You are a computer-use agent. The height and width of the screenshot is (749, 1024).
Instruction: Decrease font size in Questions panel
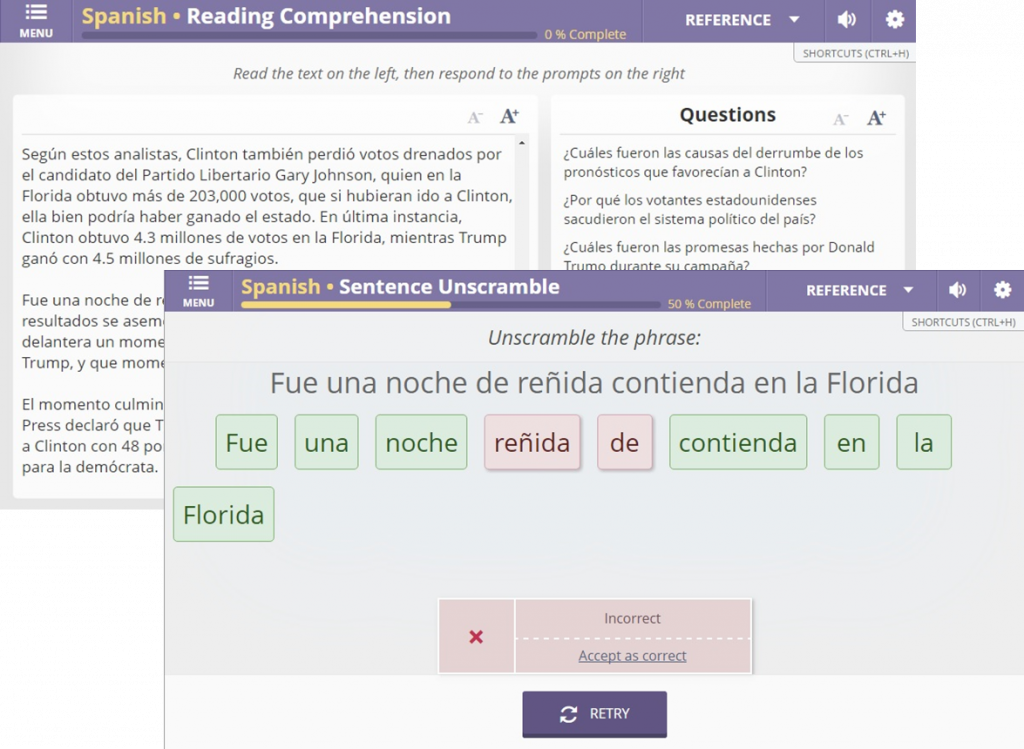841,119
